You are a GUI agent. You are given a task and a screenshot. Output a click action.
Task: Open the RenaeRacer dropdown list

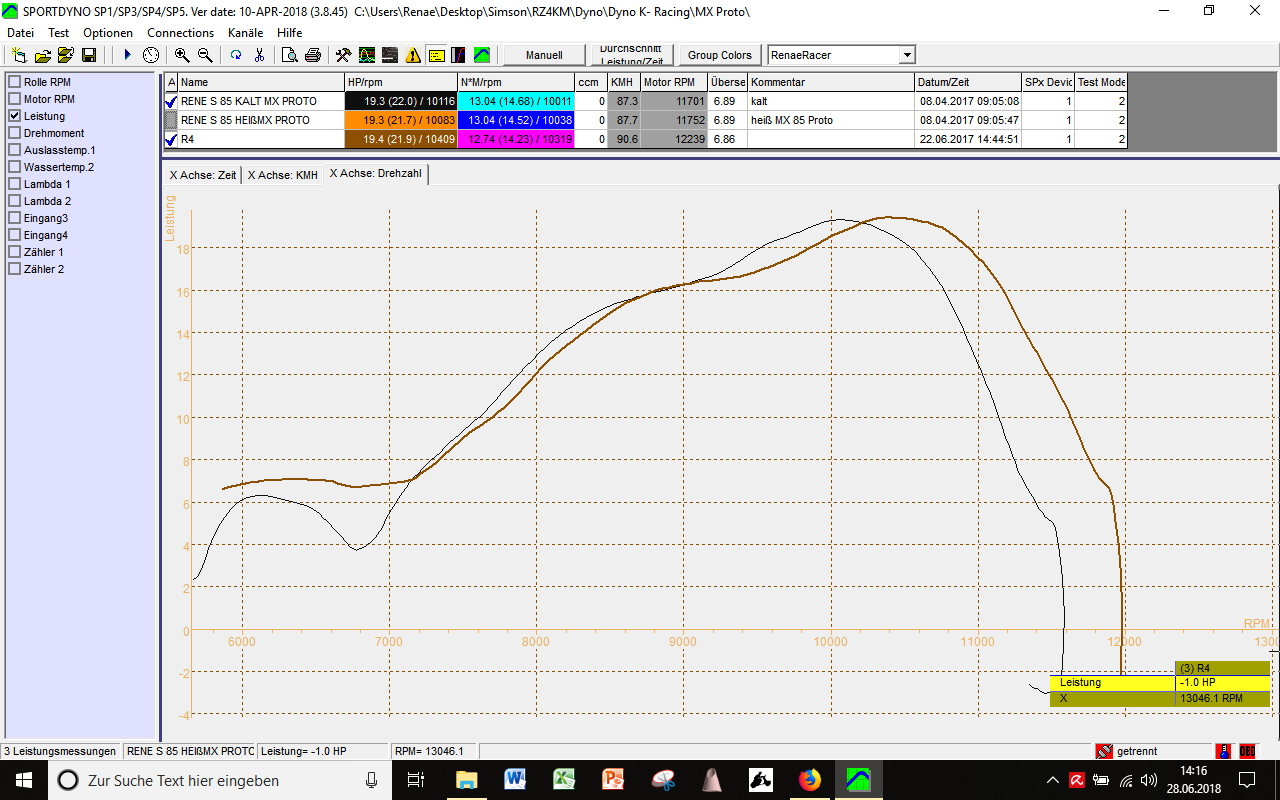pos(906,55)
